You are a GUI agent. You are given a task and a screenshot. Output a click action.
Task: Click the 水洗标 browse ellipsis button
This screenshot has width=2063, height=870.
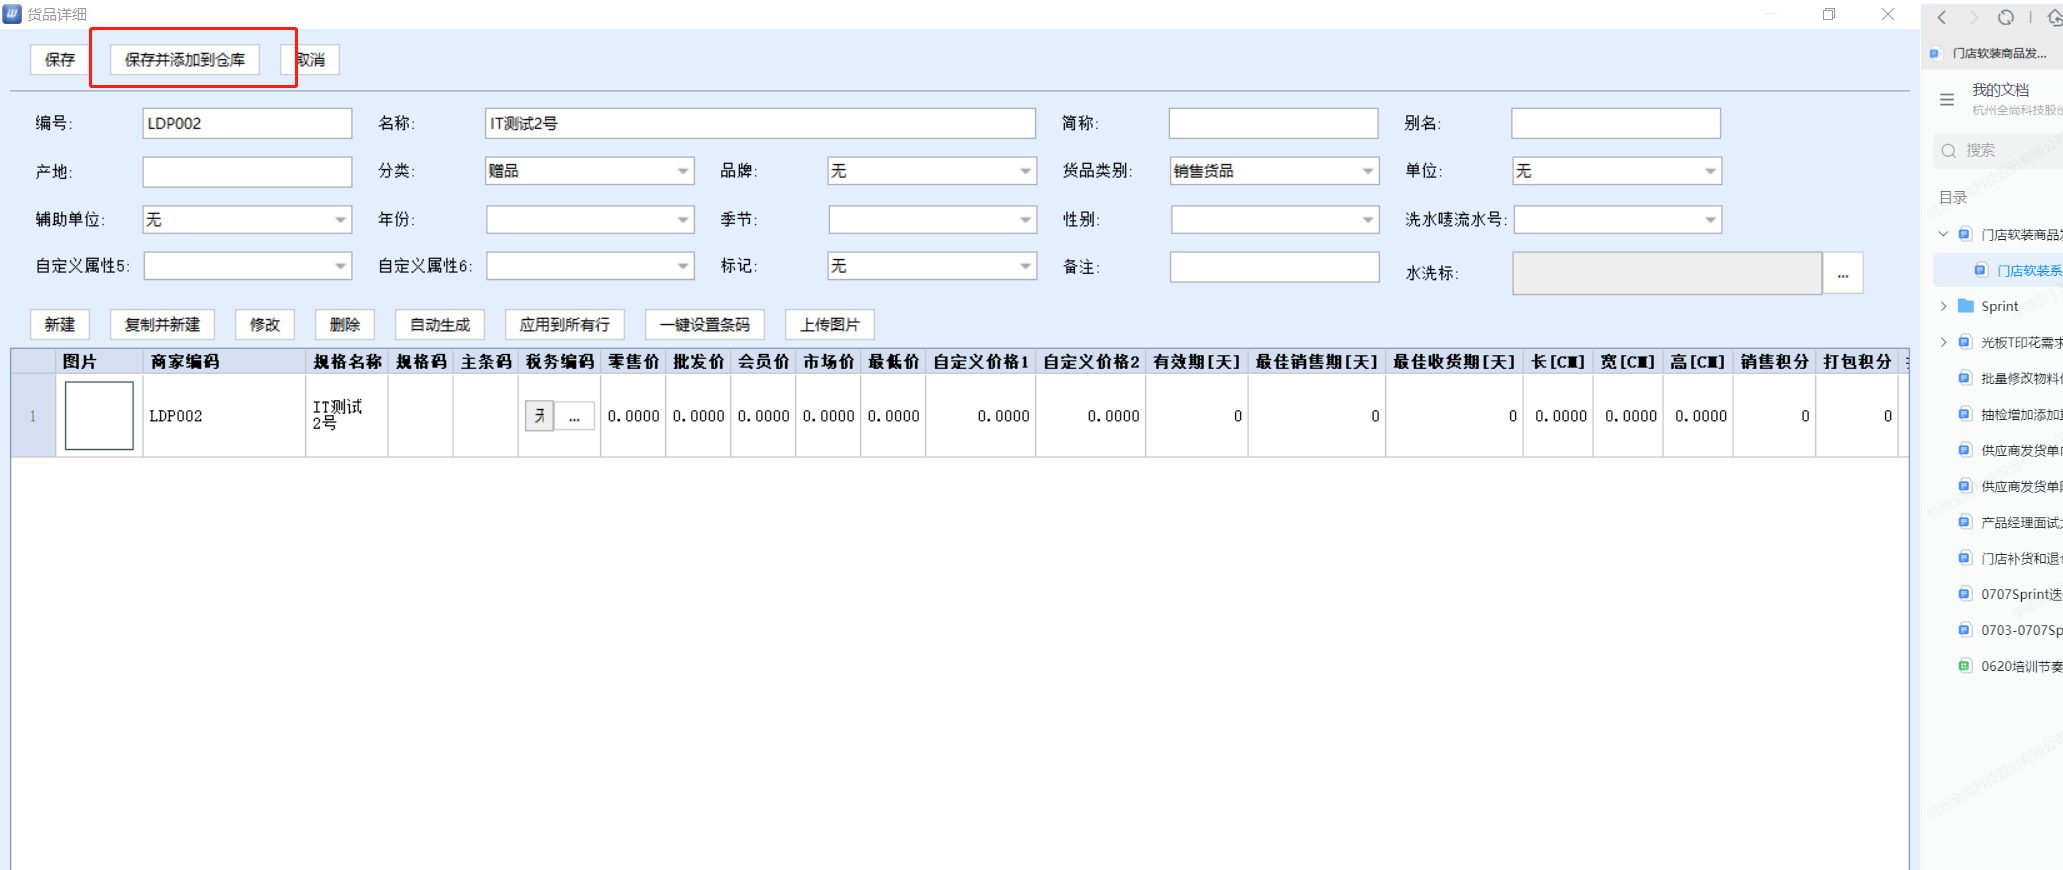pyautogui.click(x=1842, y=274)
